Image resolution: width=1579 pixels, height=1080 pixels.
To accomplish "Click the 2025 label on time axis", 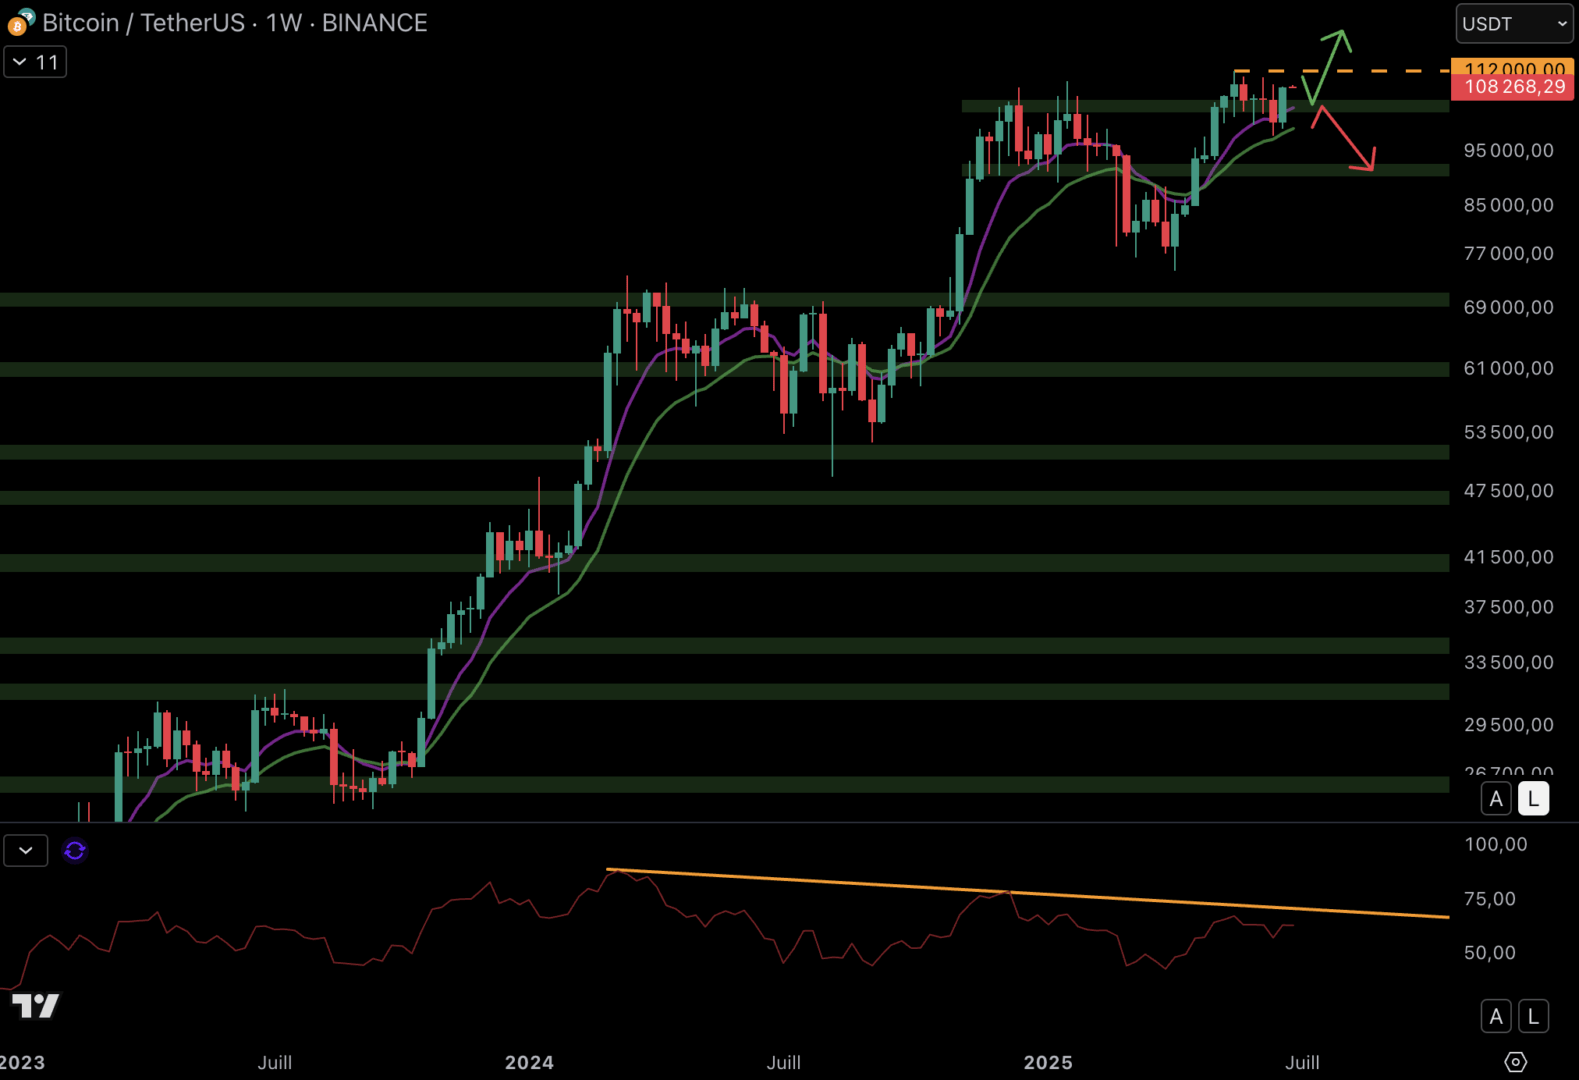I will click(1047, 1062).
